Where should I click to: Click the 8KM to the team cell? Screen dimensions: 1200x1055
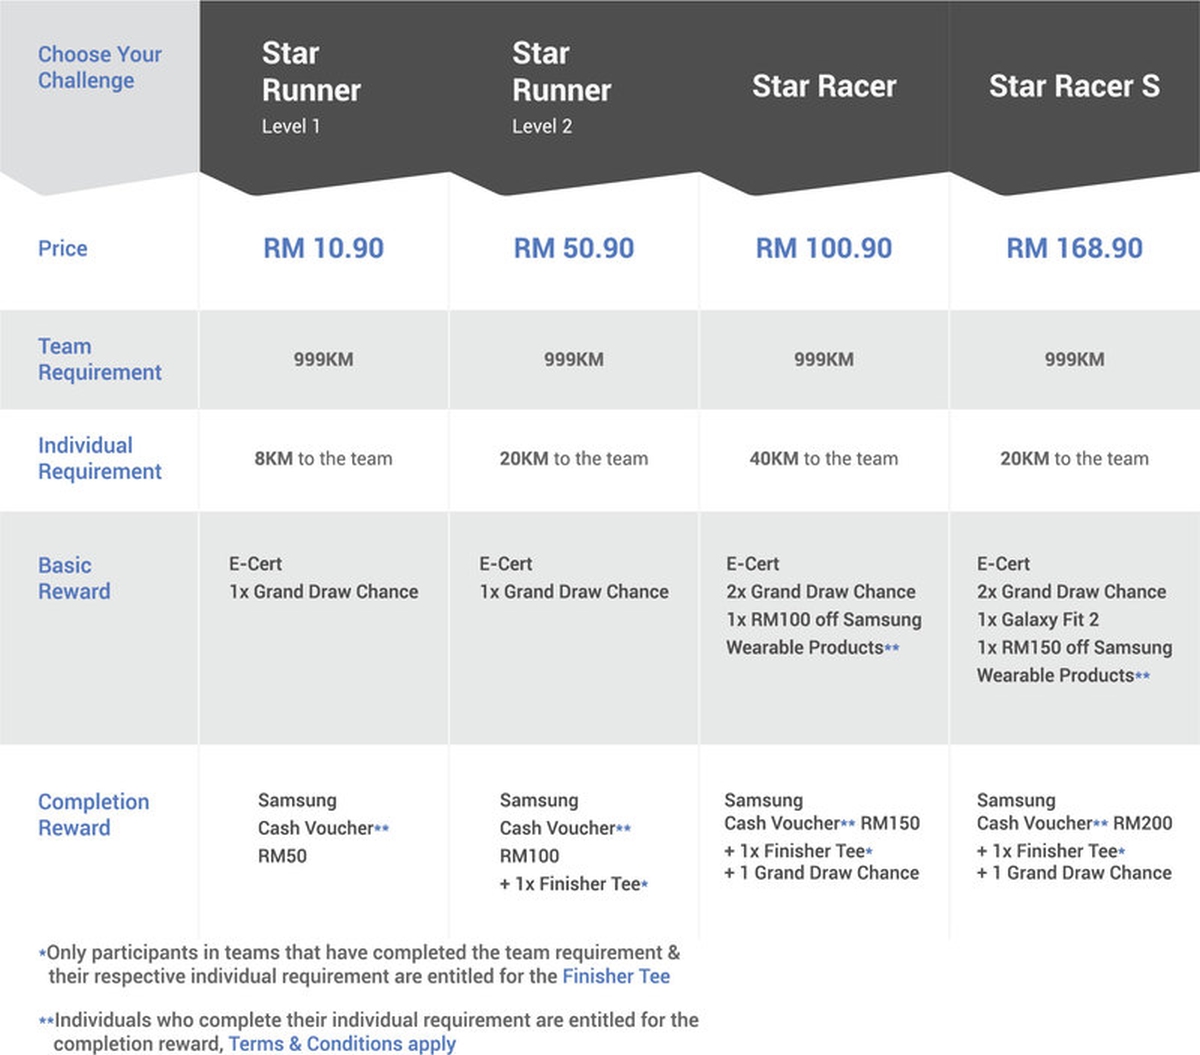(x=323, y=459)
